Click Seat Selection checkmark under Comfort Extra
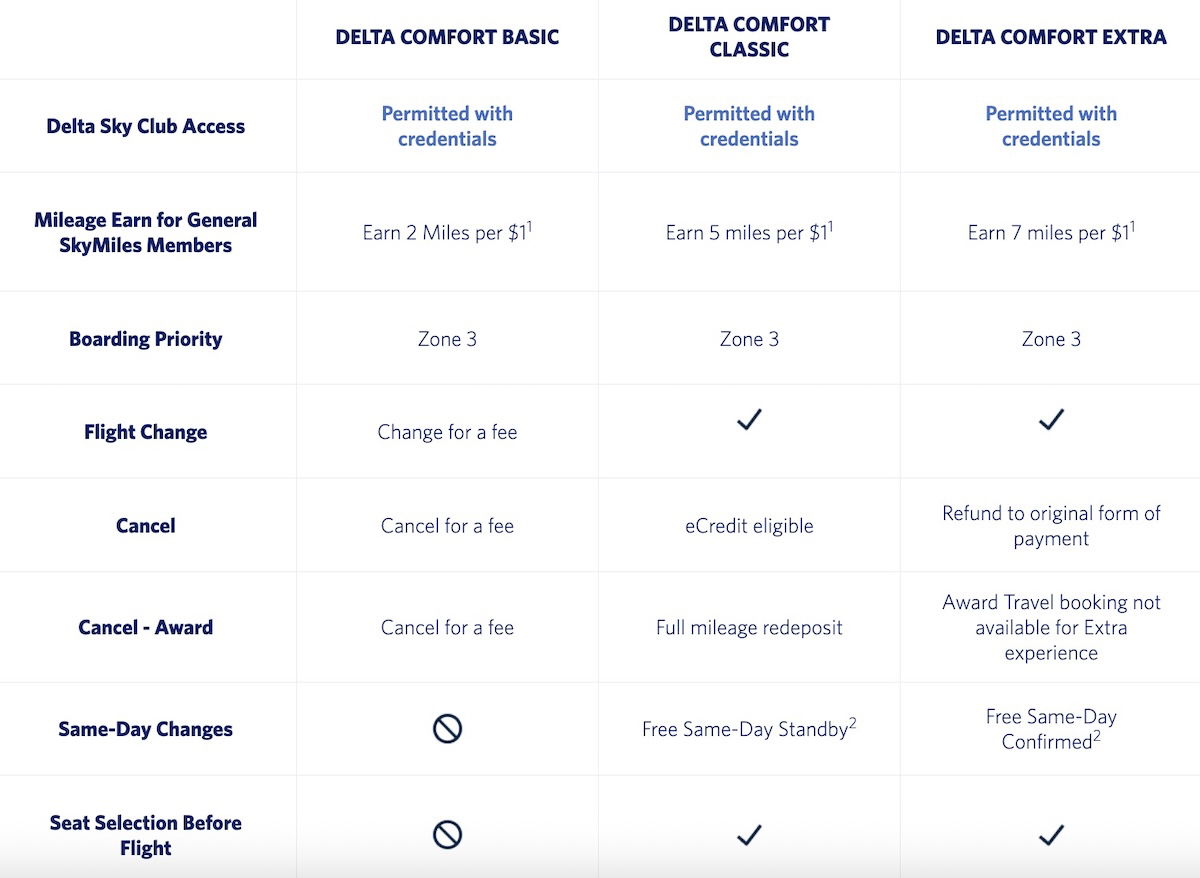Screen dimensions: 1200x878 pyautogui.click(x=1051, y=834)
